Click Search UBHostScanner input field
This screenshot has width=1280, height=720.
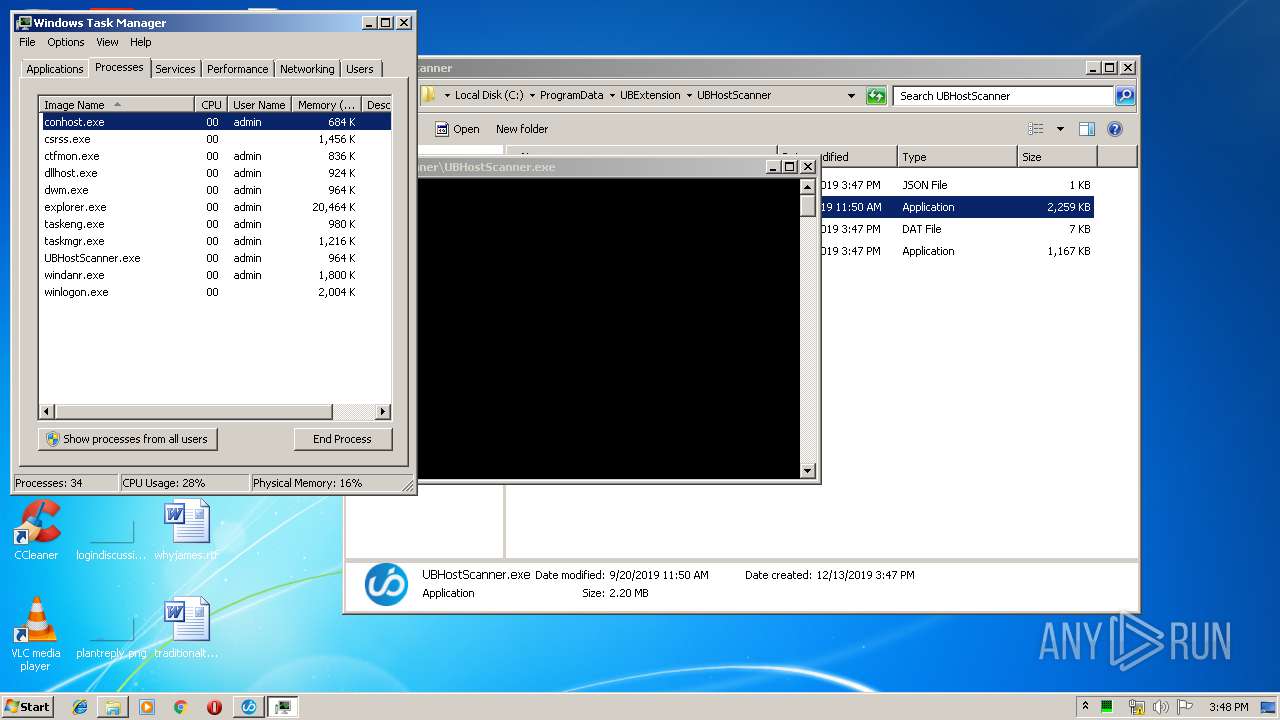coord(1003,96)
